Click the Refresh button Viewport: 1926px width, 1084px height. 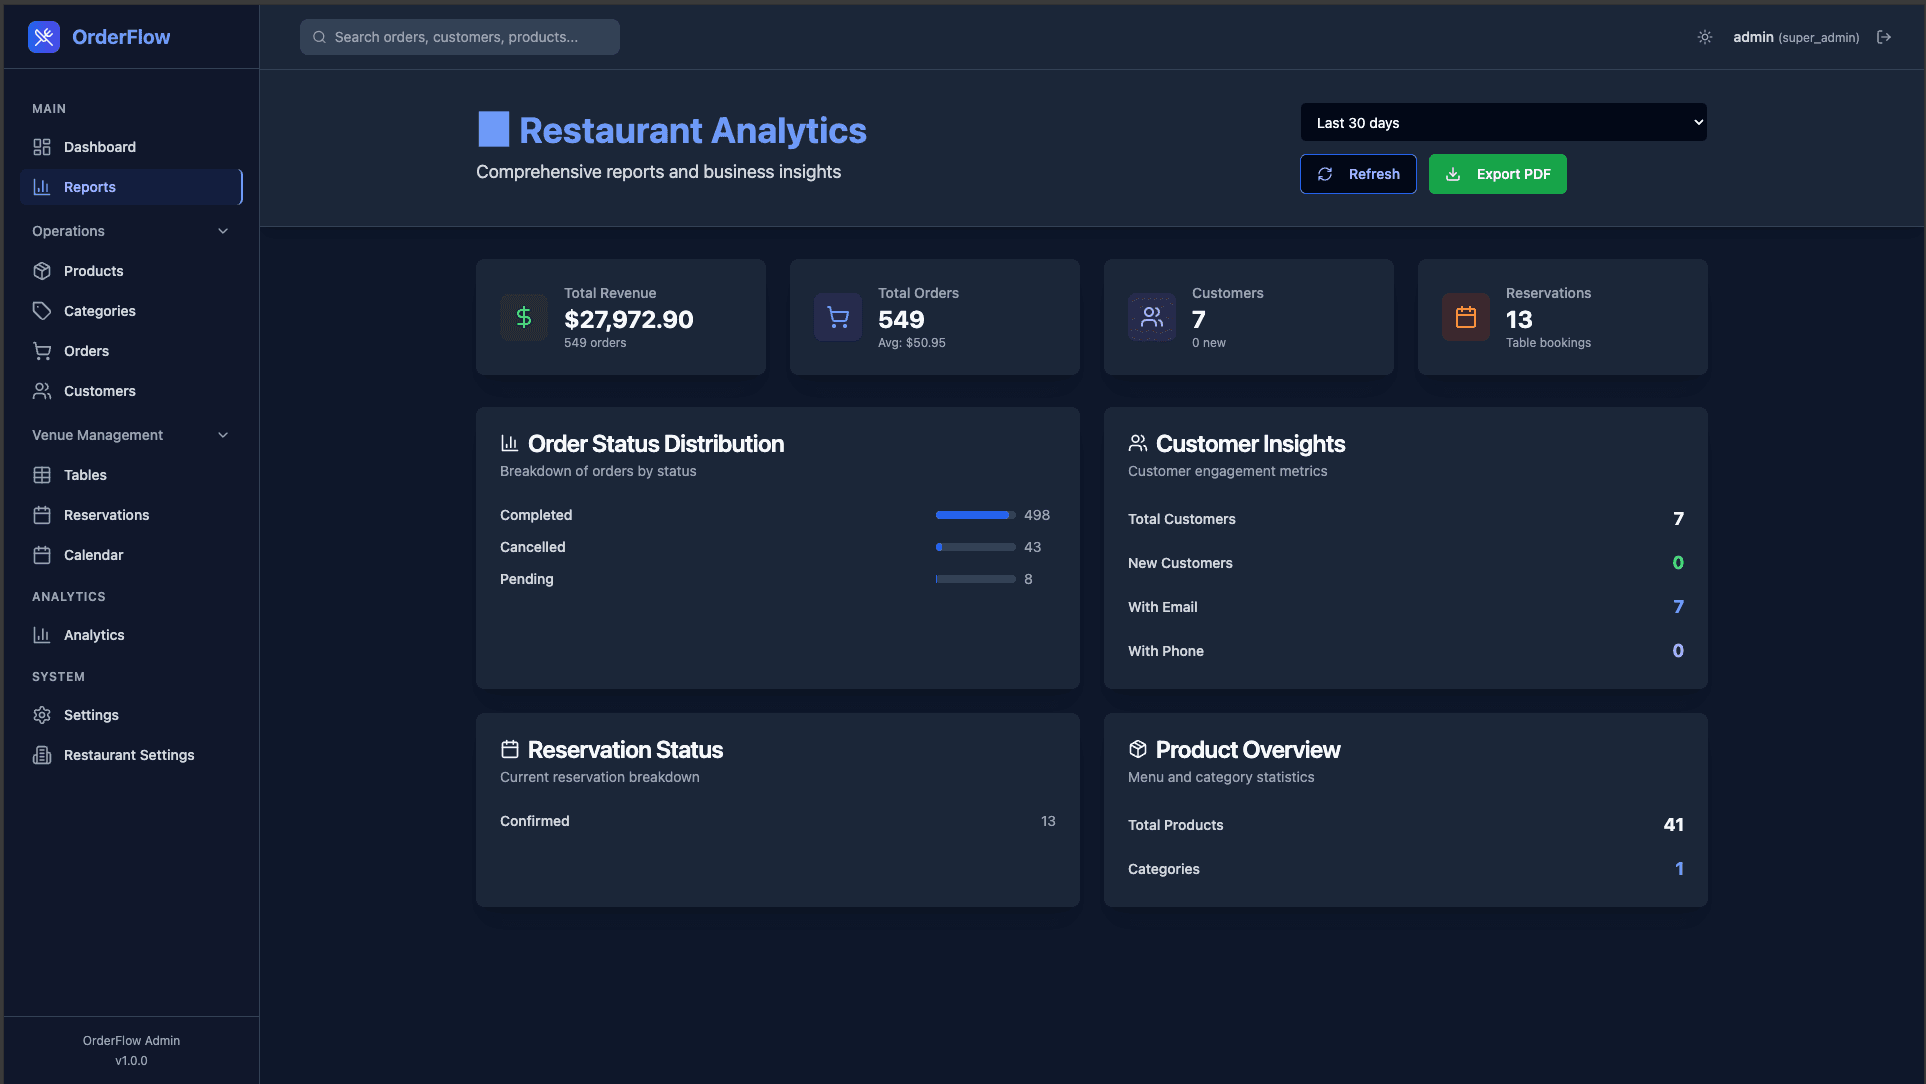point(1358,173)
